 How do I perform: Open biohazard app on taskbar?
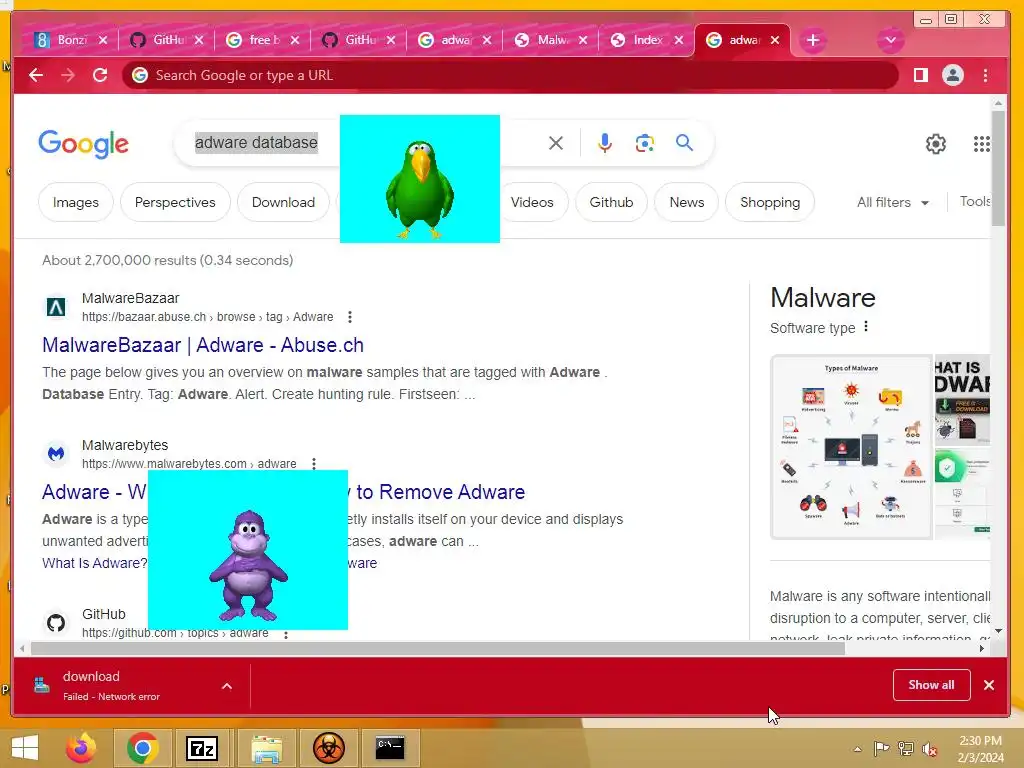pyautogui.click(x=328, y=748)
